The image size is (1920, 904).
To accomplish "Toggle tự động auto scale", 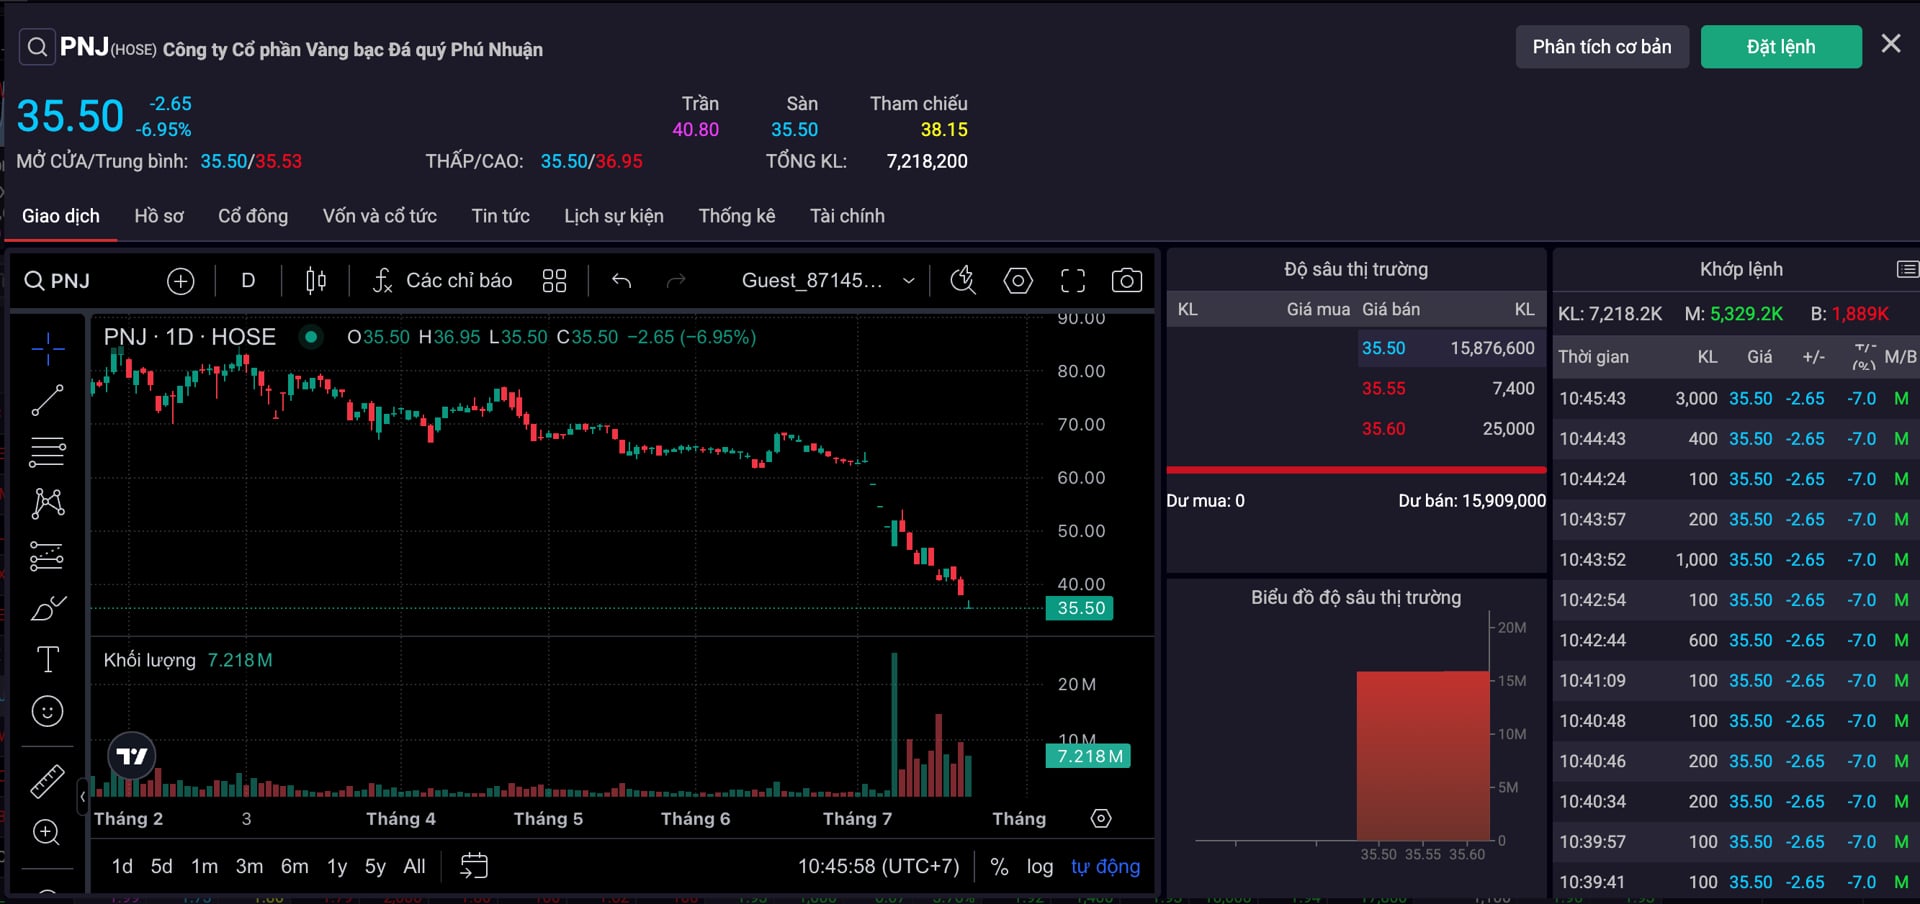I will [1105, 867].
